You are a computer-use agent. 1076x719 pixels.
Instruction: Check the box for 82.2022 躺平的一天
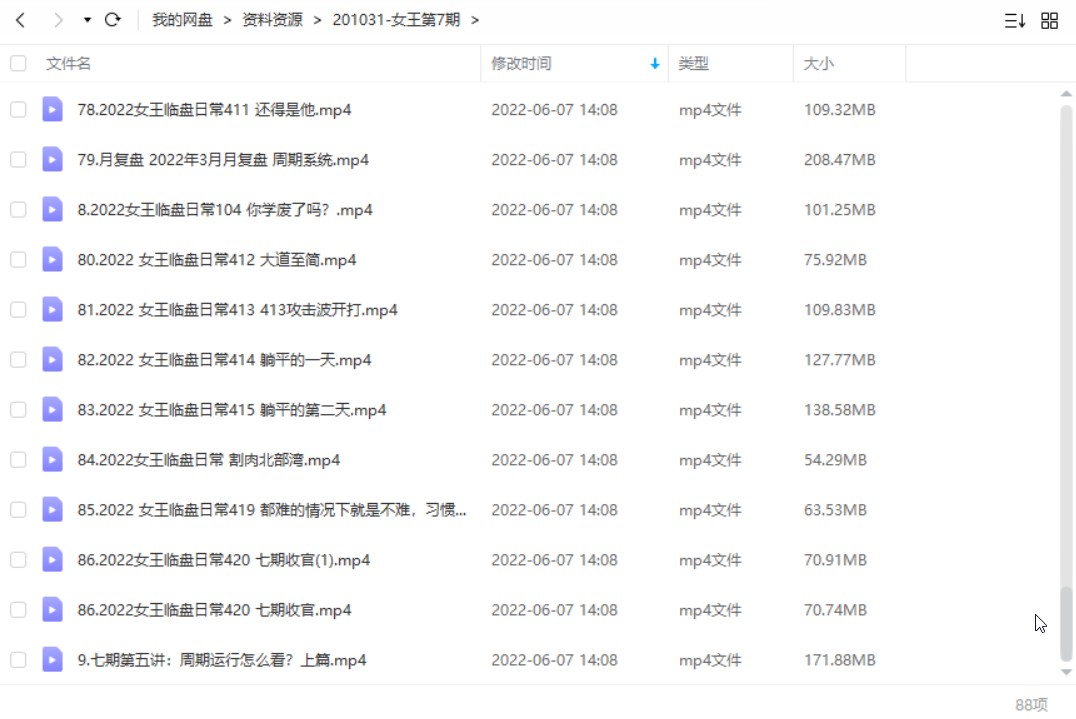point(19,360)
